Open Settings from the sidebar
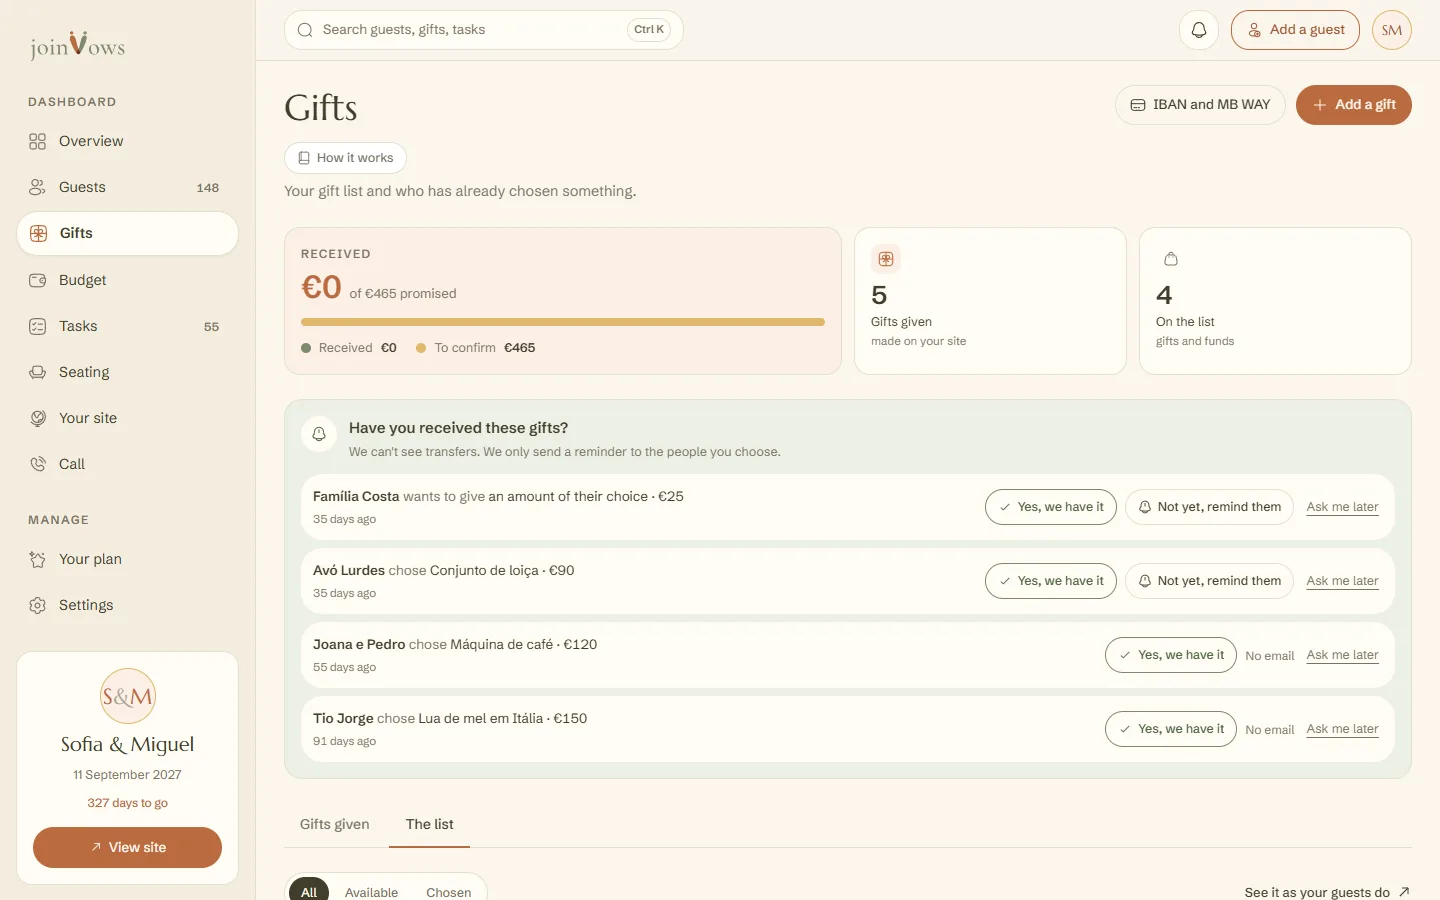The width and height of the screenshot is (1440, 900). [x=127, y=605]
